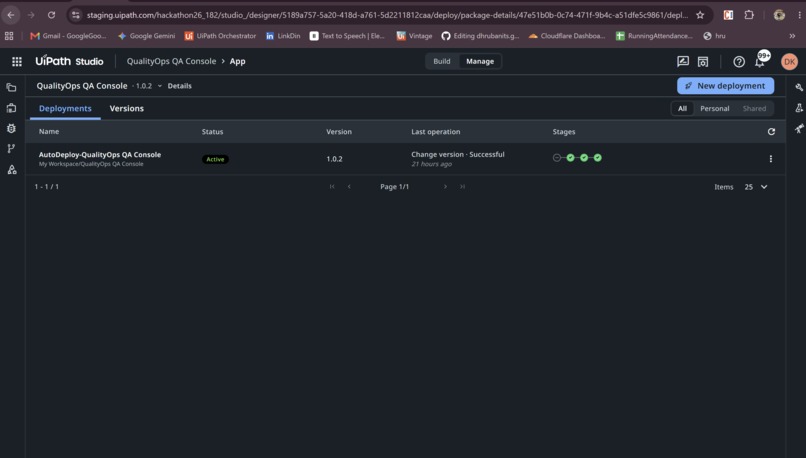Open notifications bell with 99+ badge
The height and width of the screenshot is (458, 806).
point(761,61)
